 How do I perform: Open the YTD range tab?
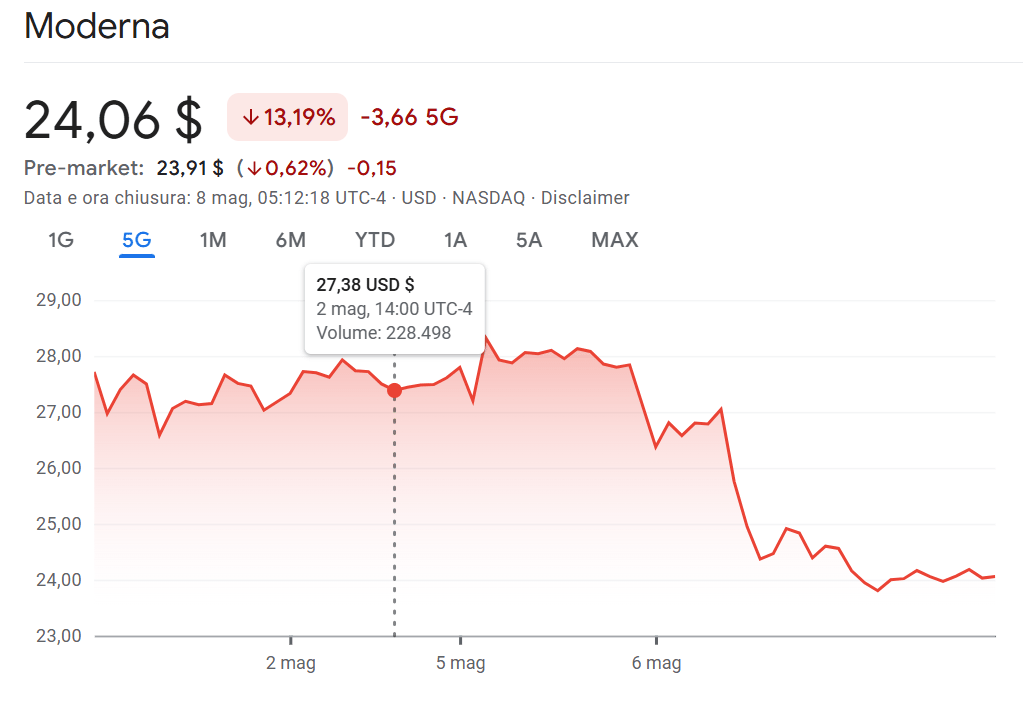click(375, 240)
